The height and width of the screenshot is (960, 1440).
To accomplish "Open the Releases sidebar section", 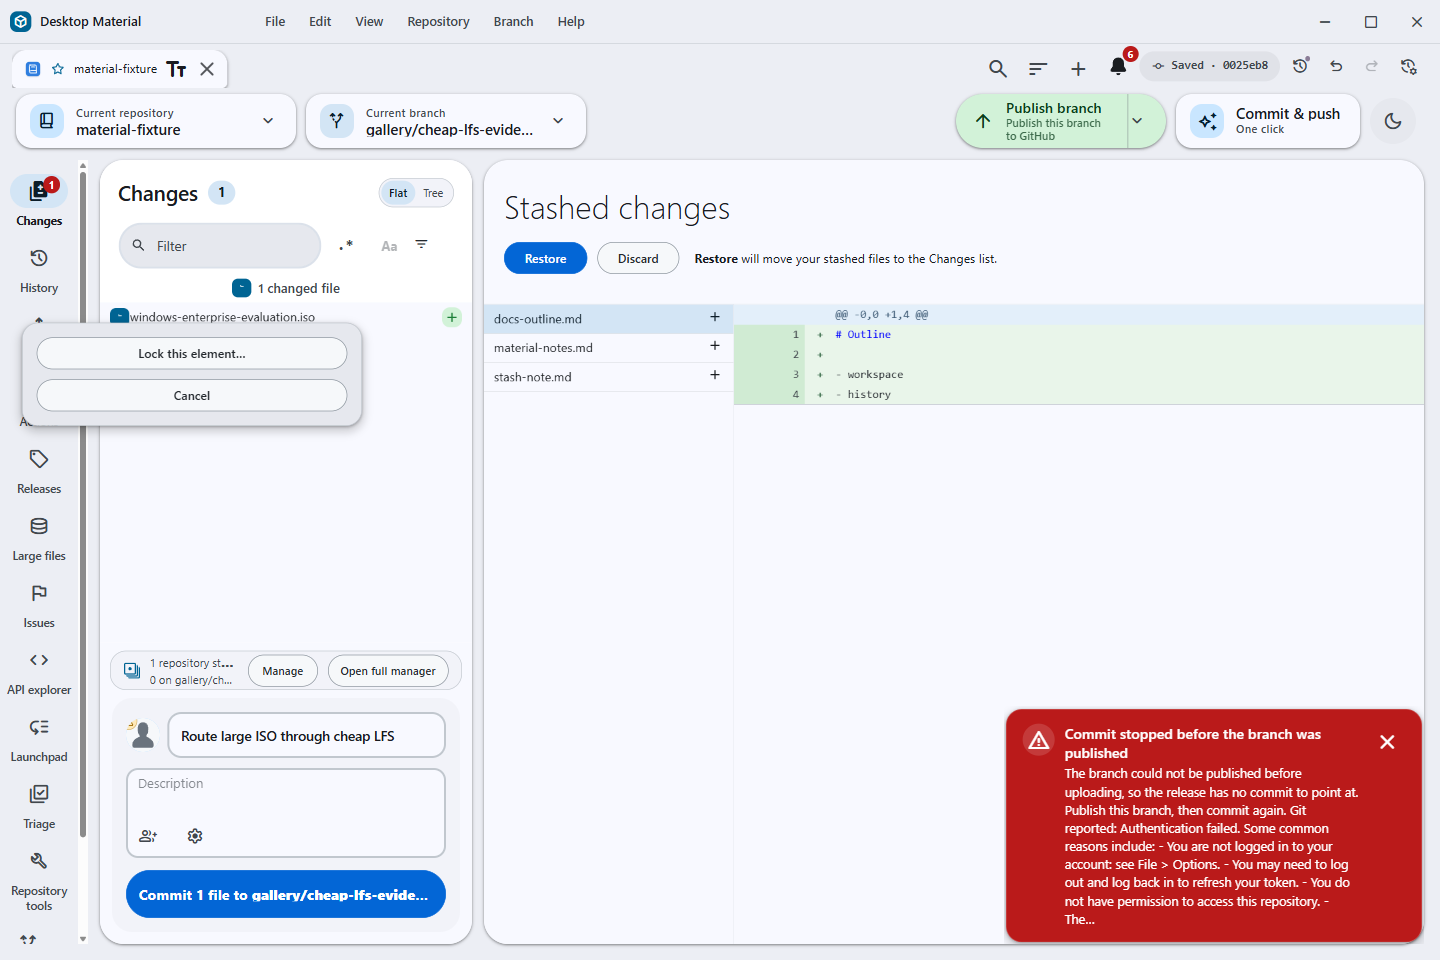I will tap(39, 473).
